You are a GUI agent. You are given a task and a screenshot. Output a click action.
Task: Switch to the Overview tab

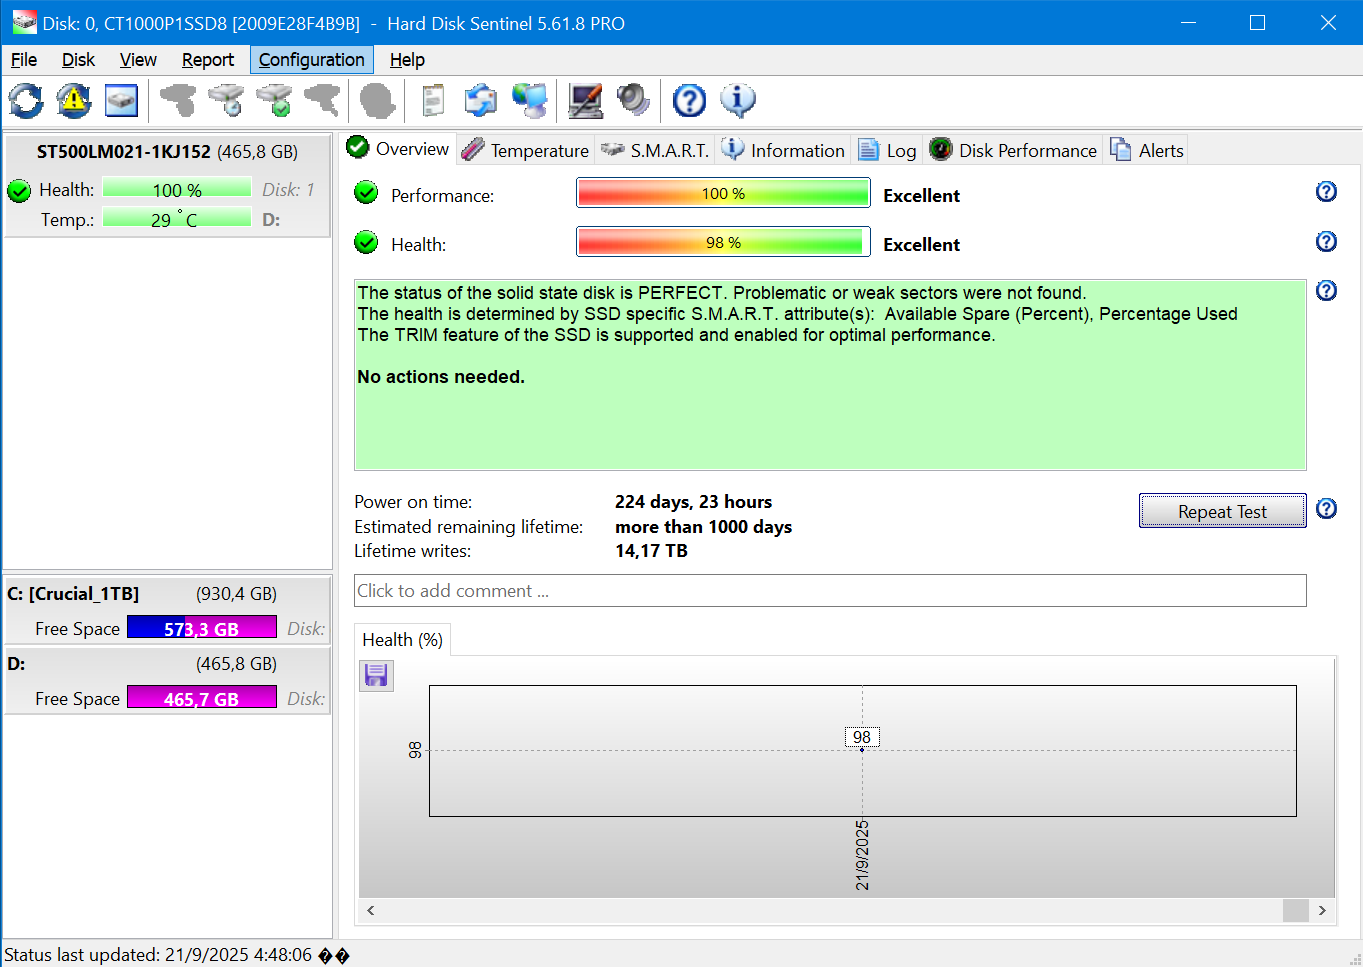point(398,149)
